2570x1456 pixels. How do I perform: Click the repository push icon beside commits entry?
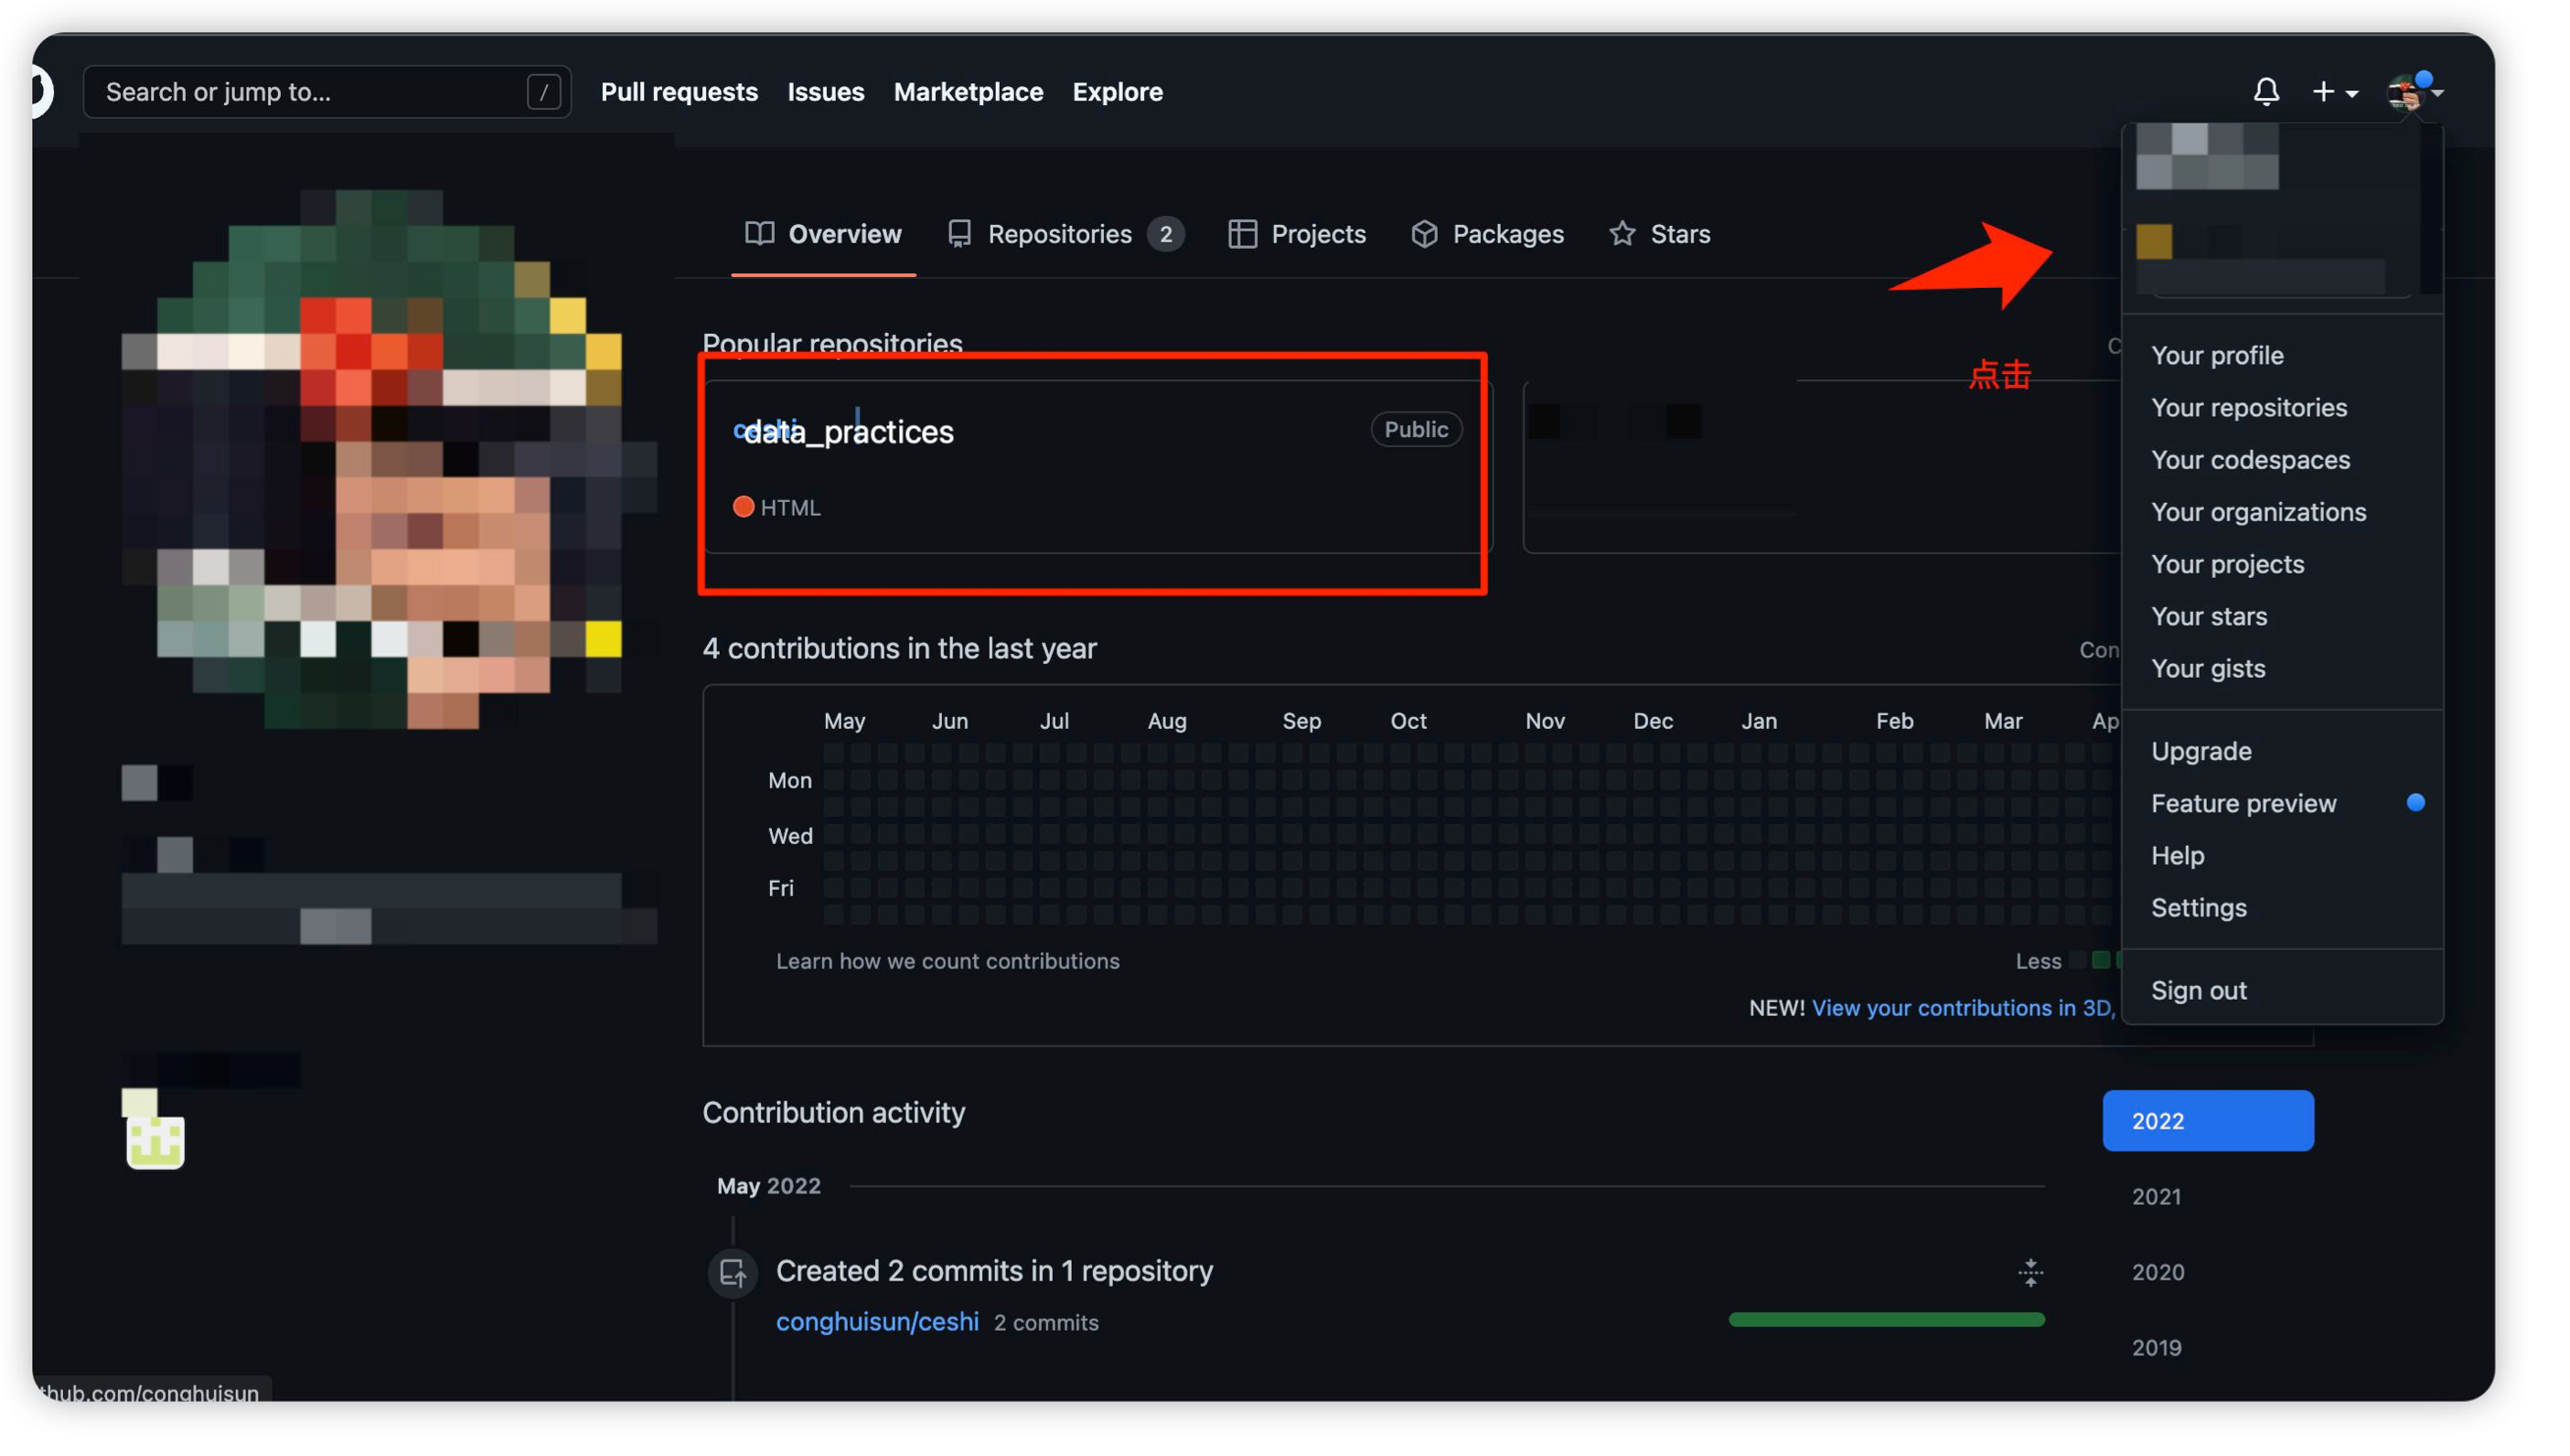click(x=733, y=1273)
